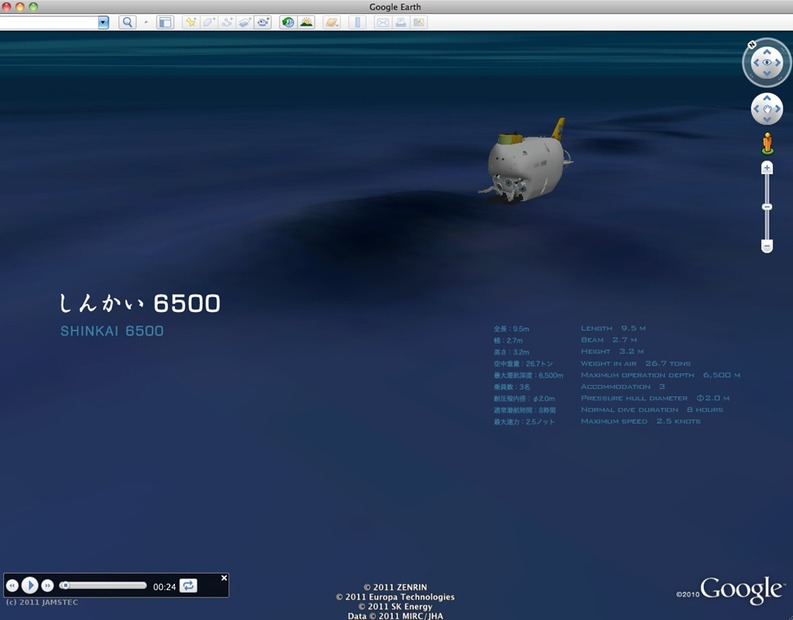Click the tour fast-forward button
Screen dimensions: 793x620
[48, 586]
